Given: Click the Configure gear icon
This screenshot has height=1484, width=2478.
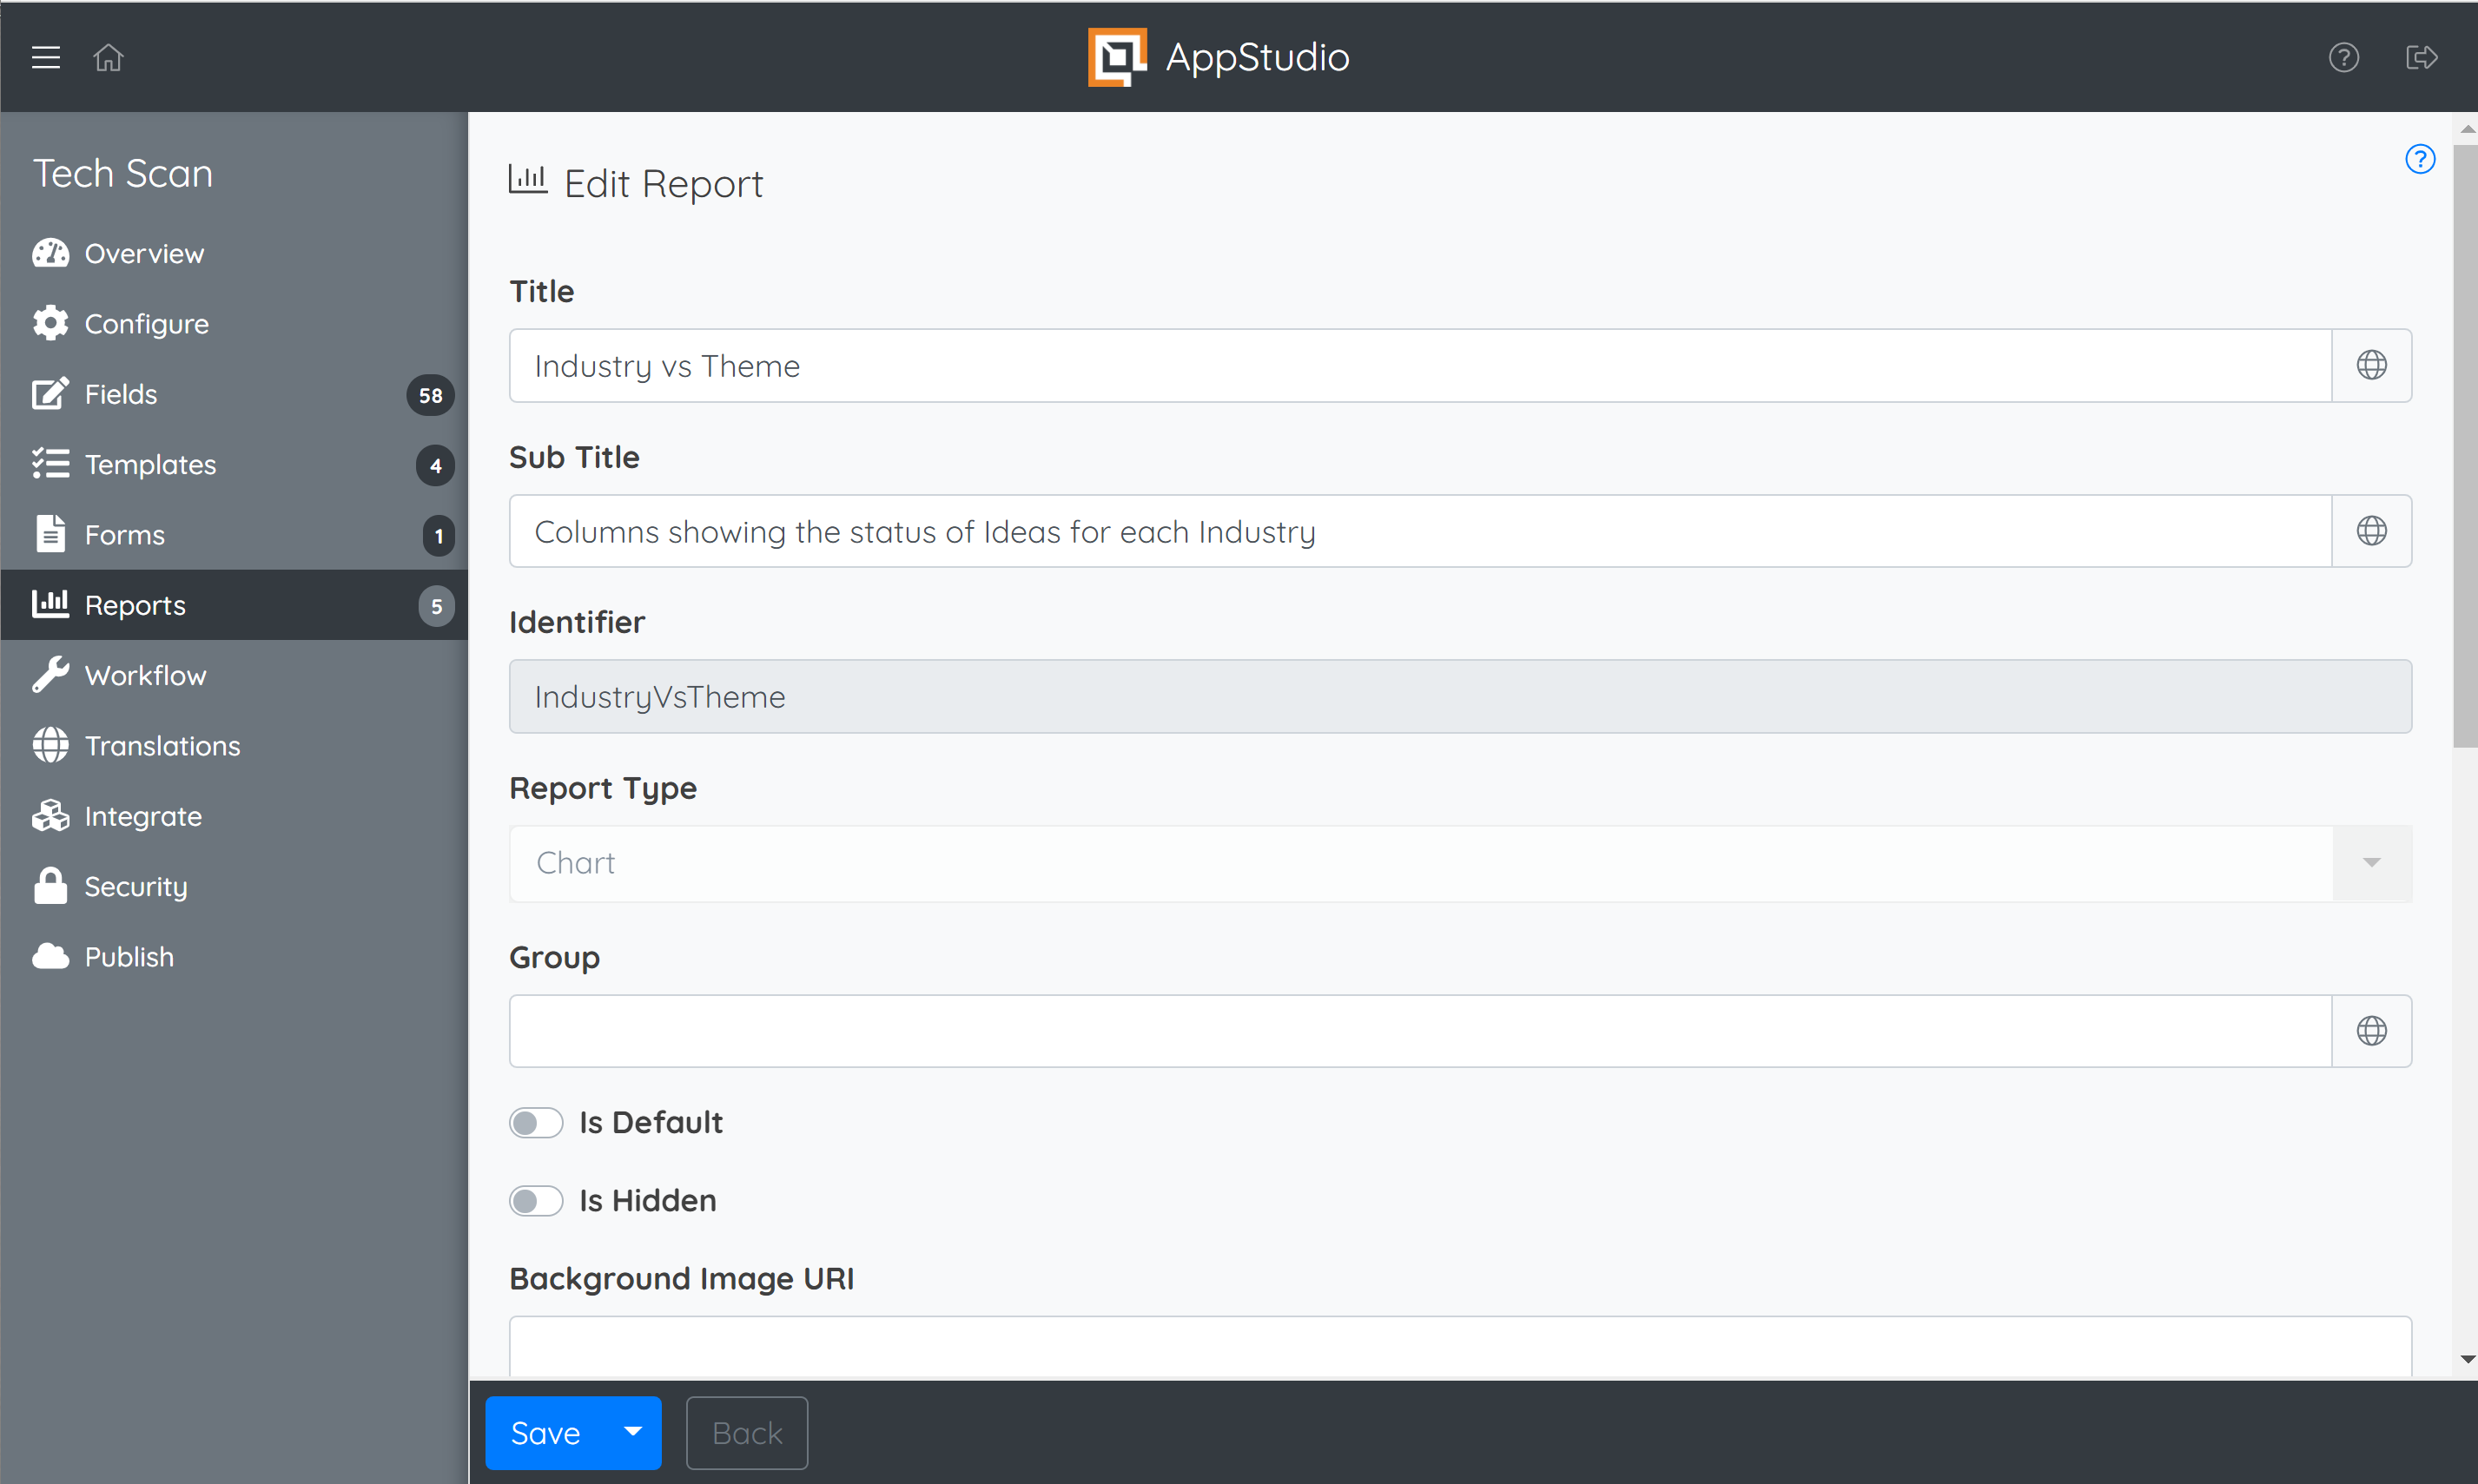Looking at the screenshot, I should (50, 323).
